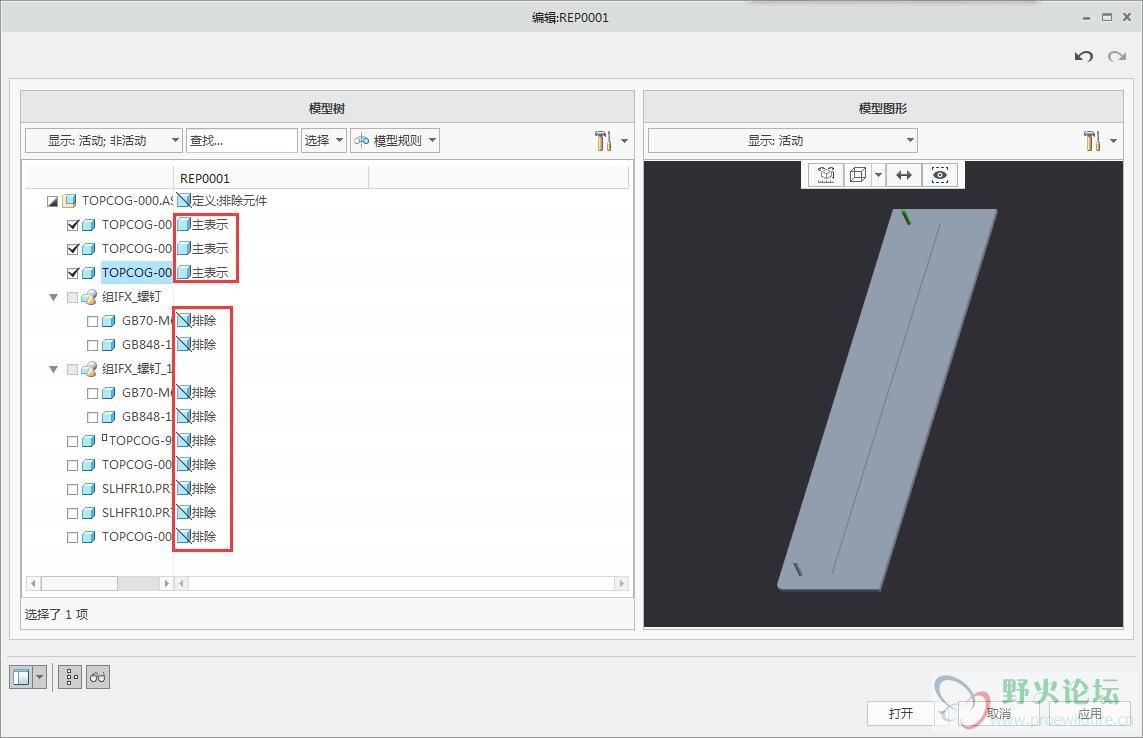This screenshot has width=1143, height=738.
Task: Click the horizontal double-arrow icon in graphics toolbar
Action: tap(904, 175)
